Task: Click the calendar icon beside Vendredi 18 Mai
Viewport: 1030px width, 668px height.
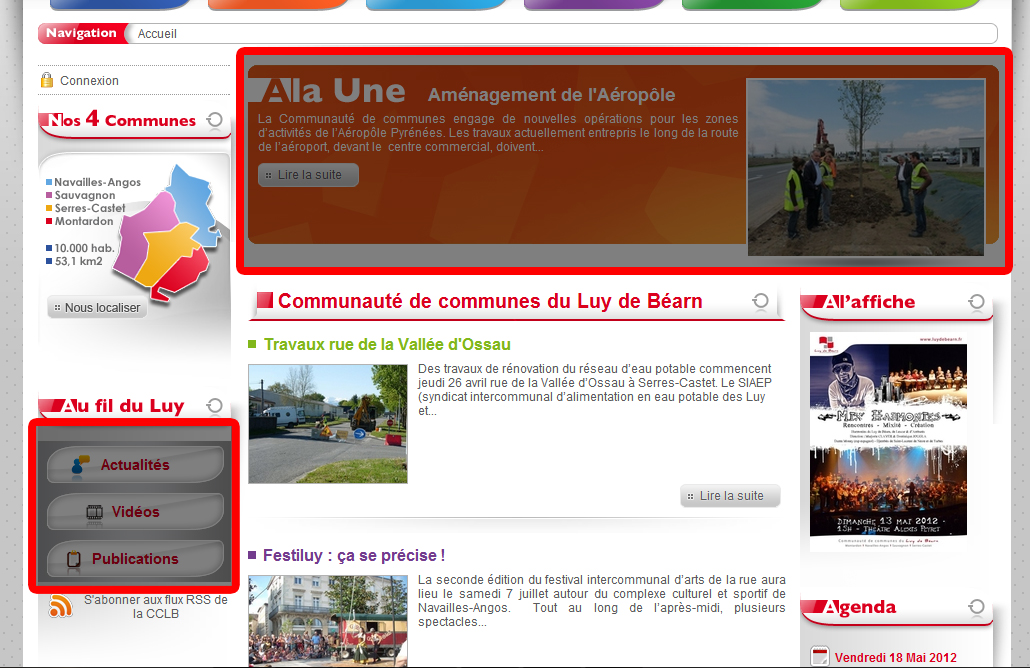Action: [820, 657]
